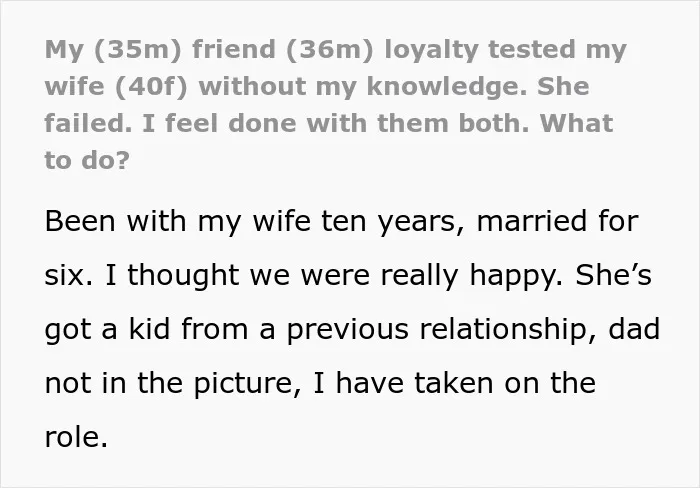700x488 pixels.
Task: Click the "(36m)" age tag in title
Action: pyautogui.click(x=329, y=50)
